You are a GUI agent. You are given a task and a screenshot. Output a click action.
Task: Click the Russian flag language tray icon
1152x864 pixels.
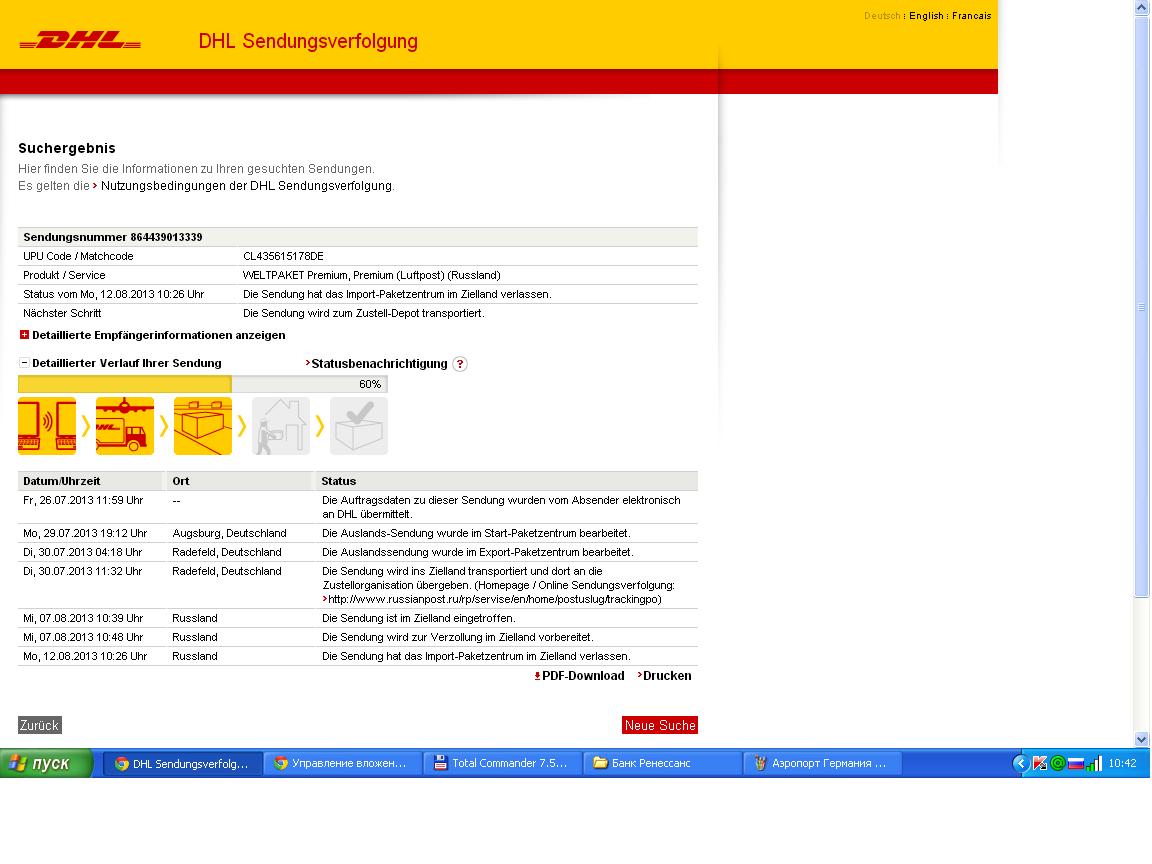coord(1076,763)
